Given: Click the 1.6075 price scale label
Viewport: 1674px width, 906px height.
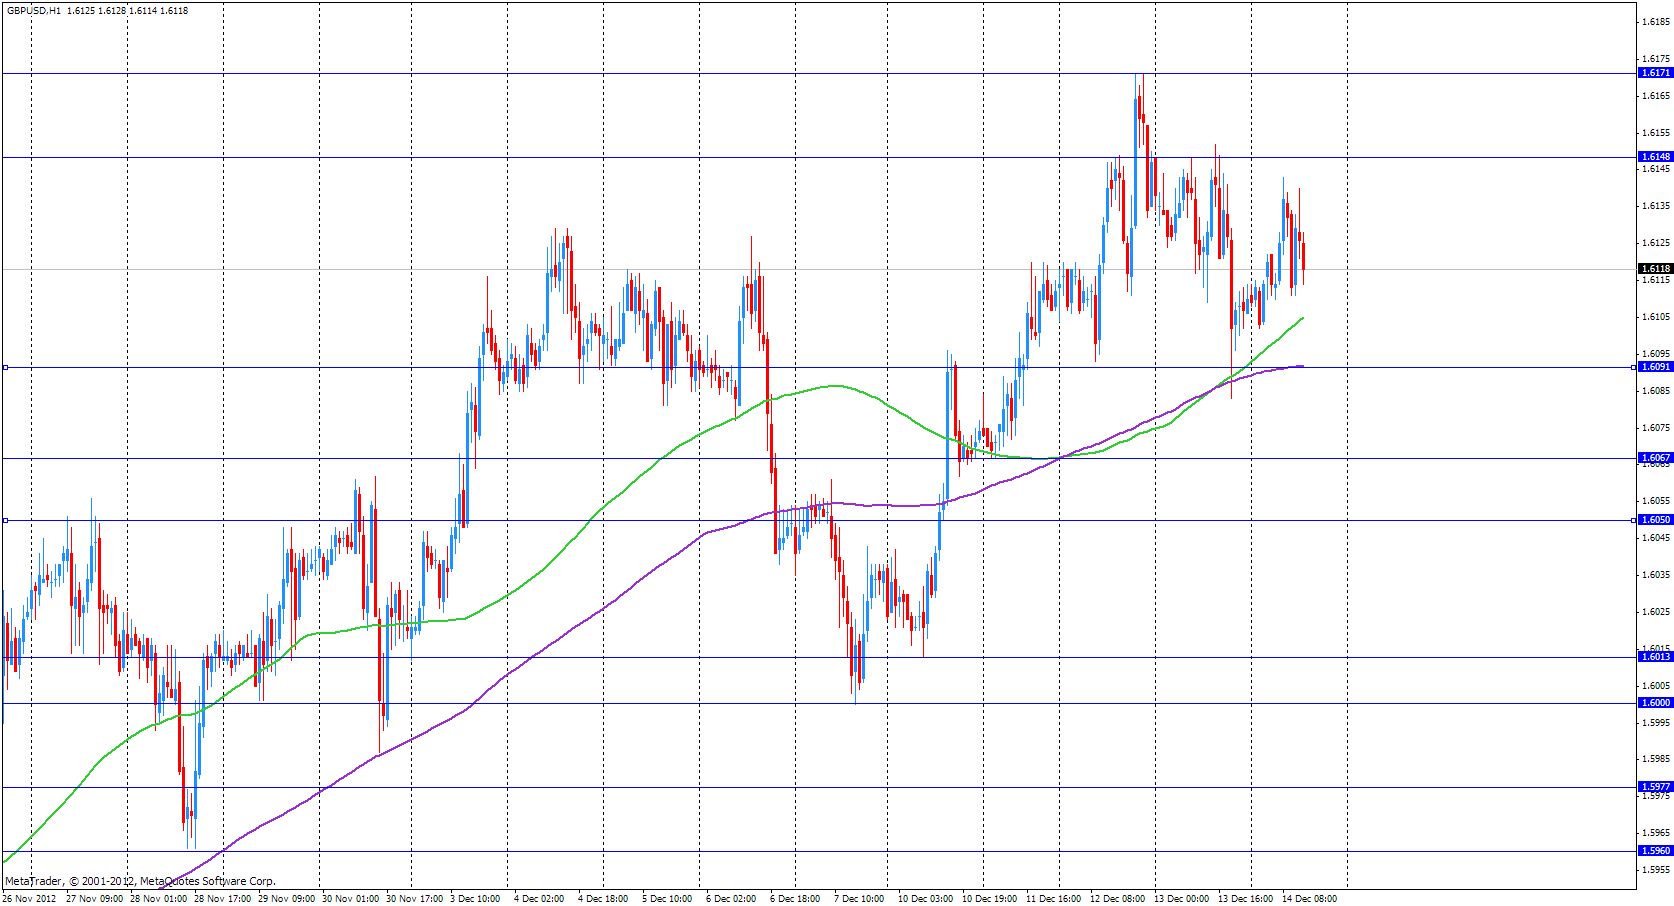Looking at the screenshot, I should [1657, 428].
